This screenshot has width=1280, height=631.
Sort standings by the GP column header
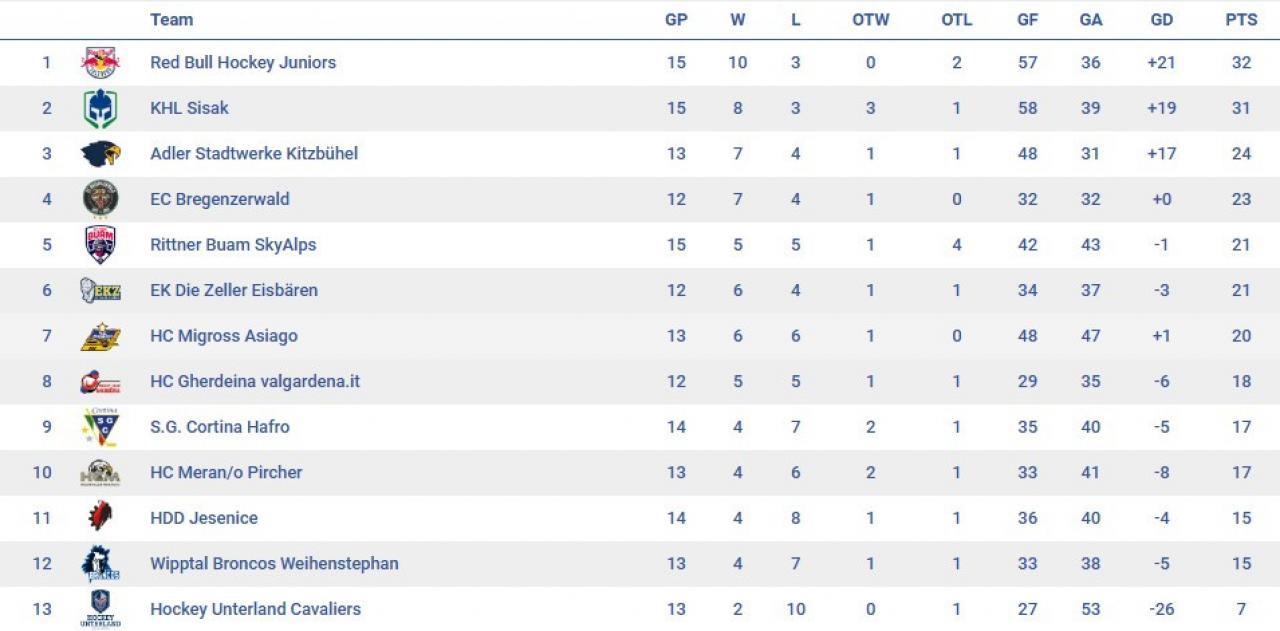(676, 20)
